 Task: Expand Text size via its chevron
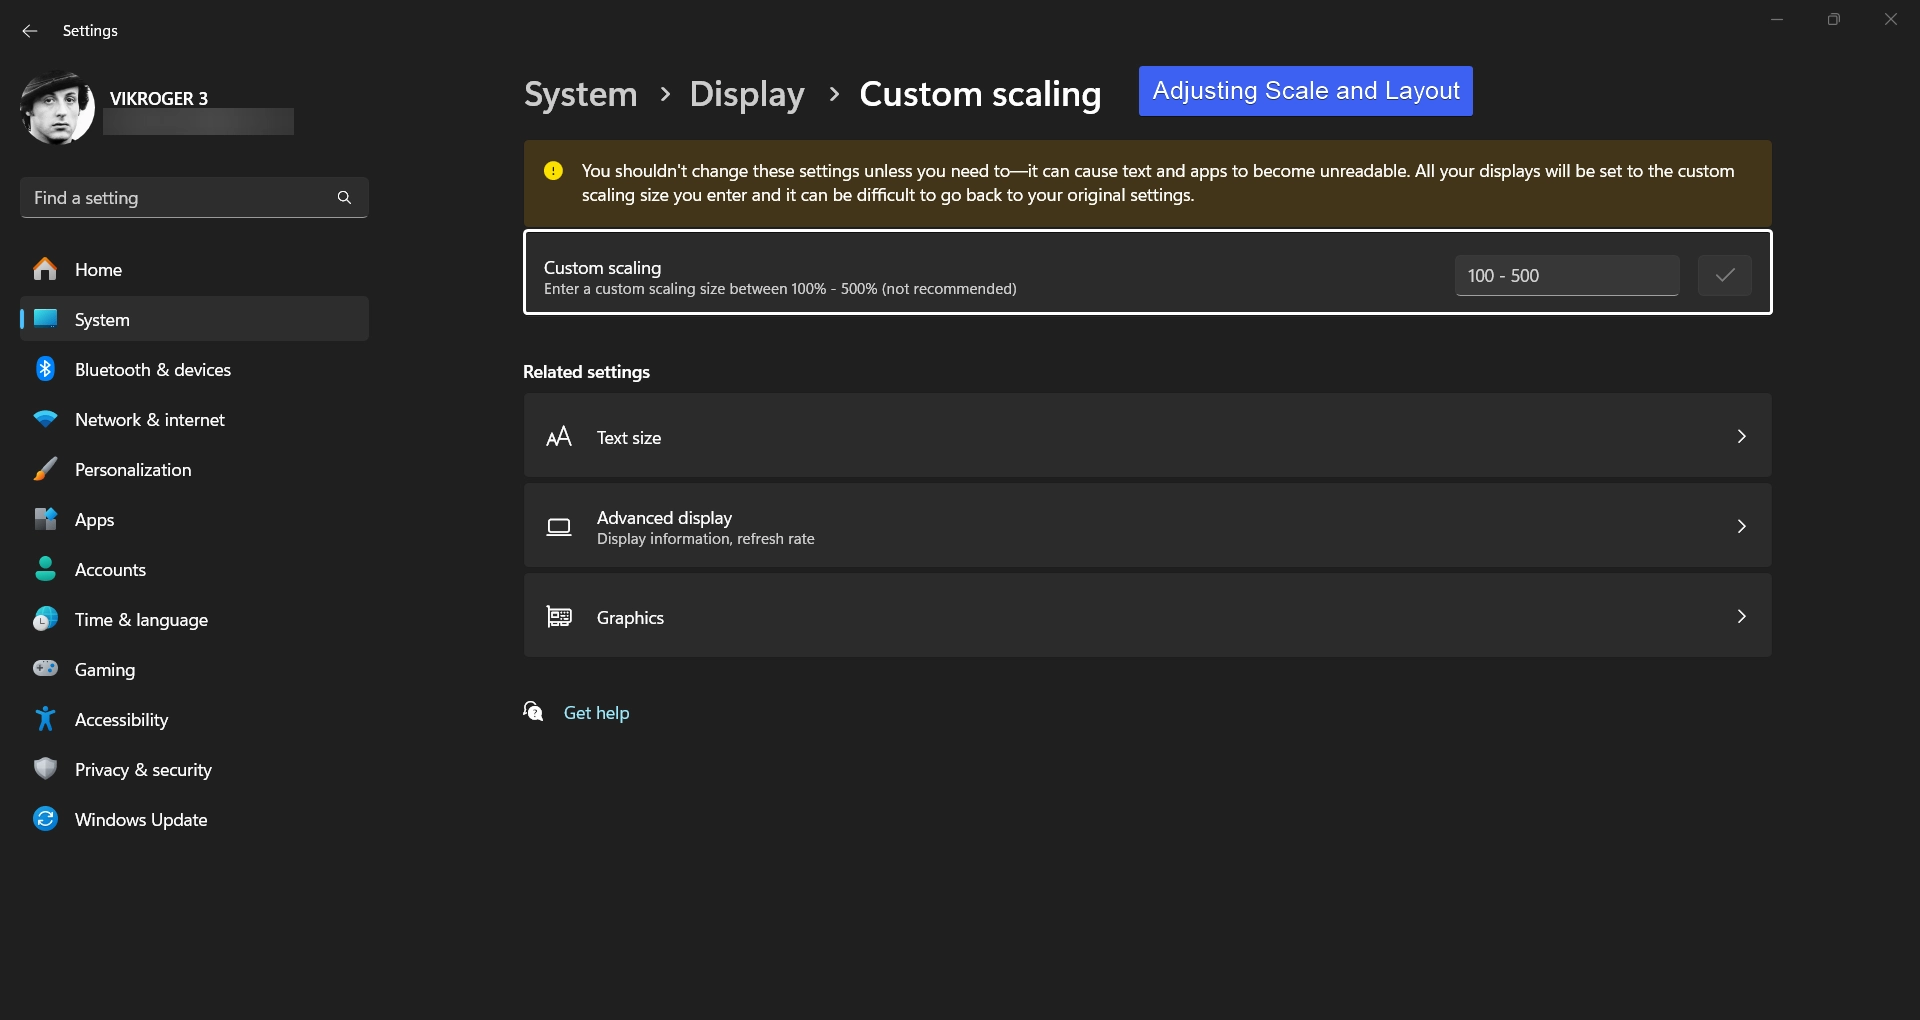pyautogui.click(x=1741, y=436)
